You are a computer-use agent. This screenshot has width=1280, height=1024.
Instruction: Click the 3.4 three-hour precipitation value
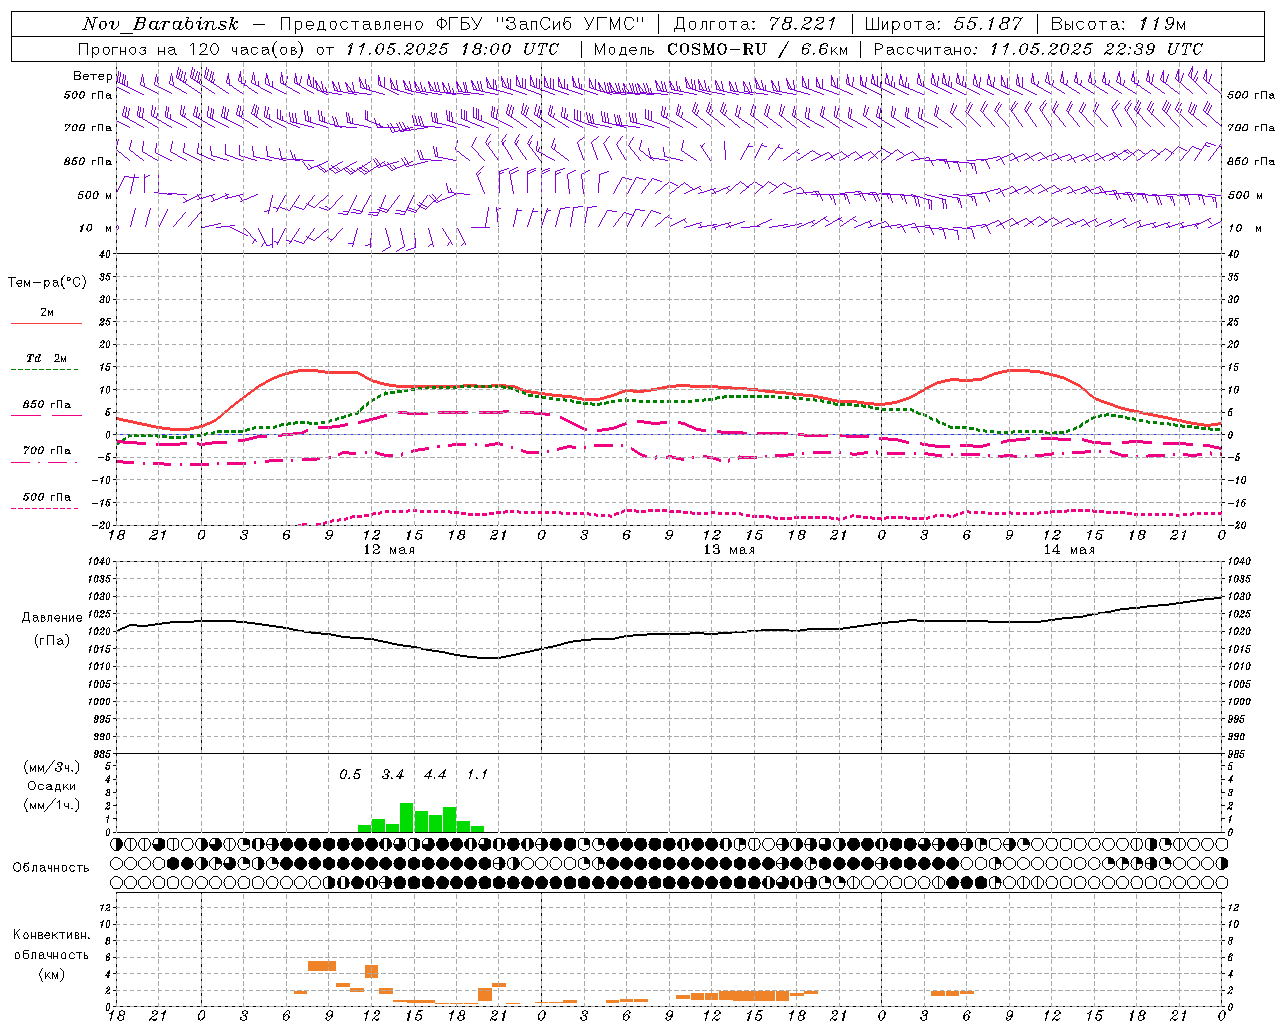(x=393, y=775)
